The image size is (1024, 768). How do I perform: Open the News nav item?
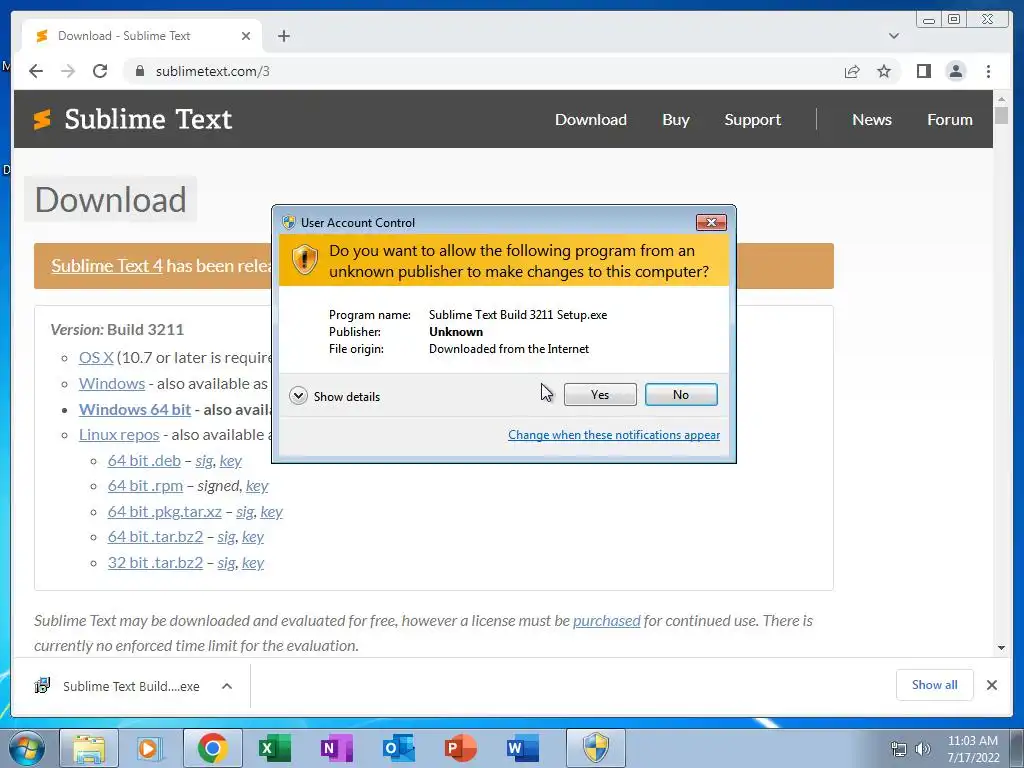click(871, 120)
